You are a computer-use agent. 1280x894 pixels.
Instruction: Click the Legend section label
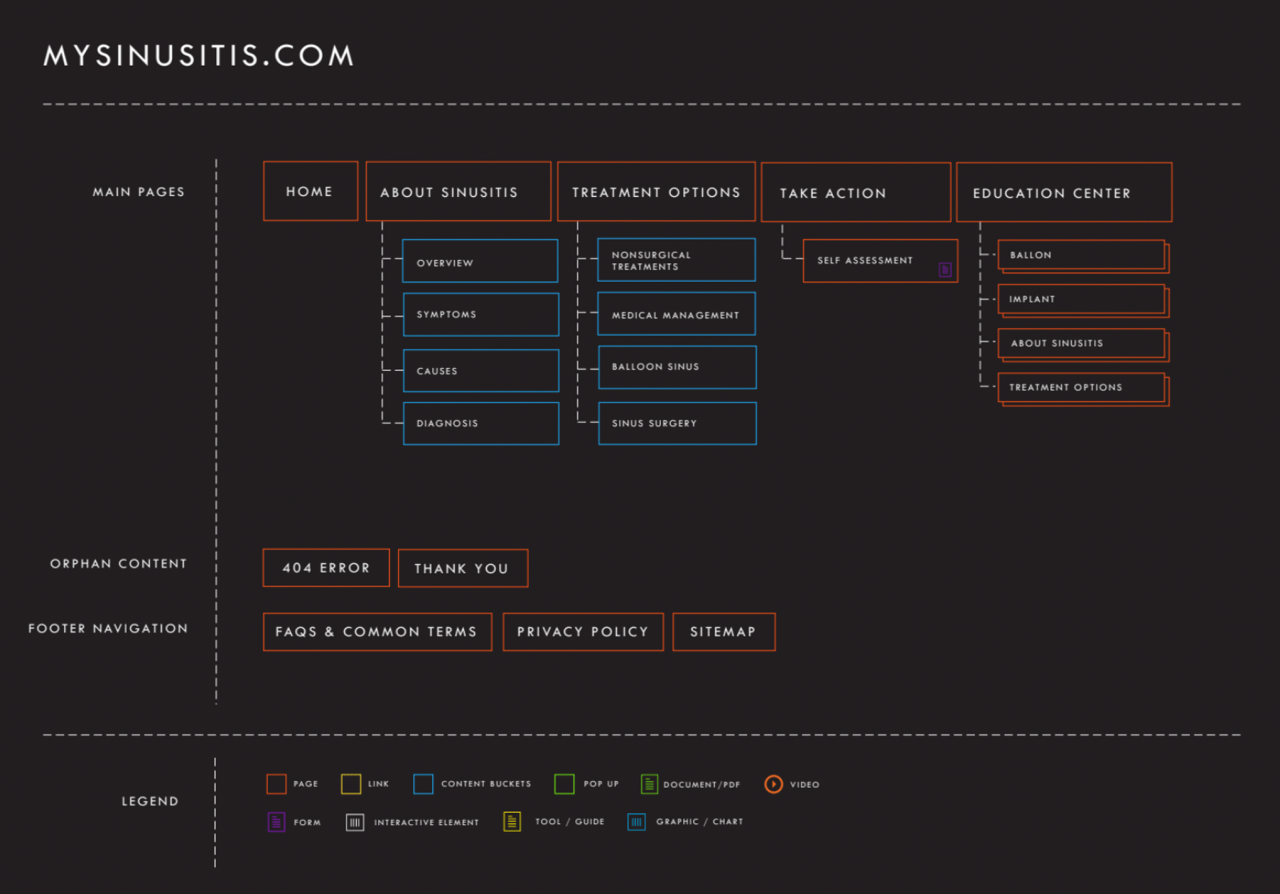[150, 801]
